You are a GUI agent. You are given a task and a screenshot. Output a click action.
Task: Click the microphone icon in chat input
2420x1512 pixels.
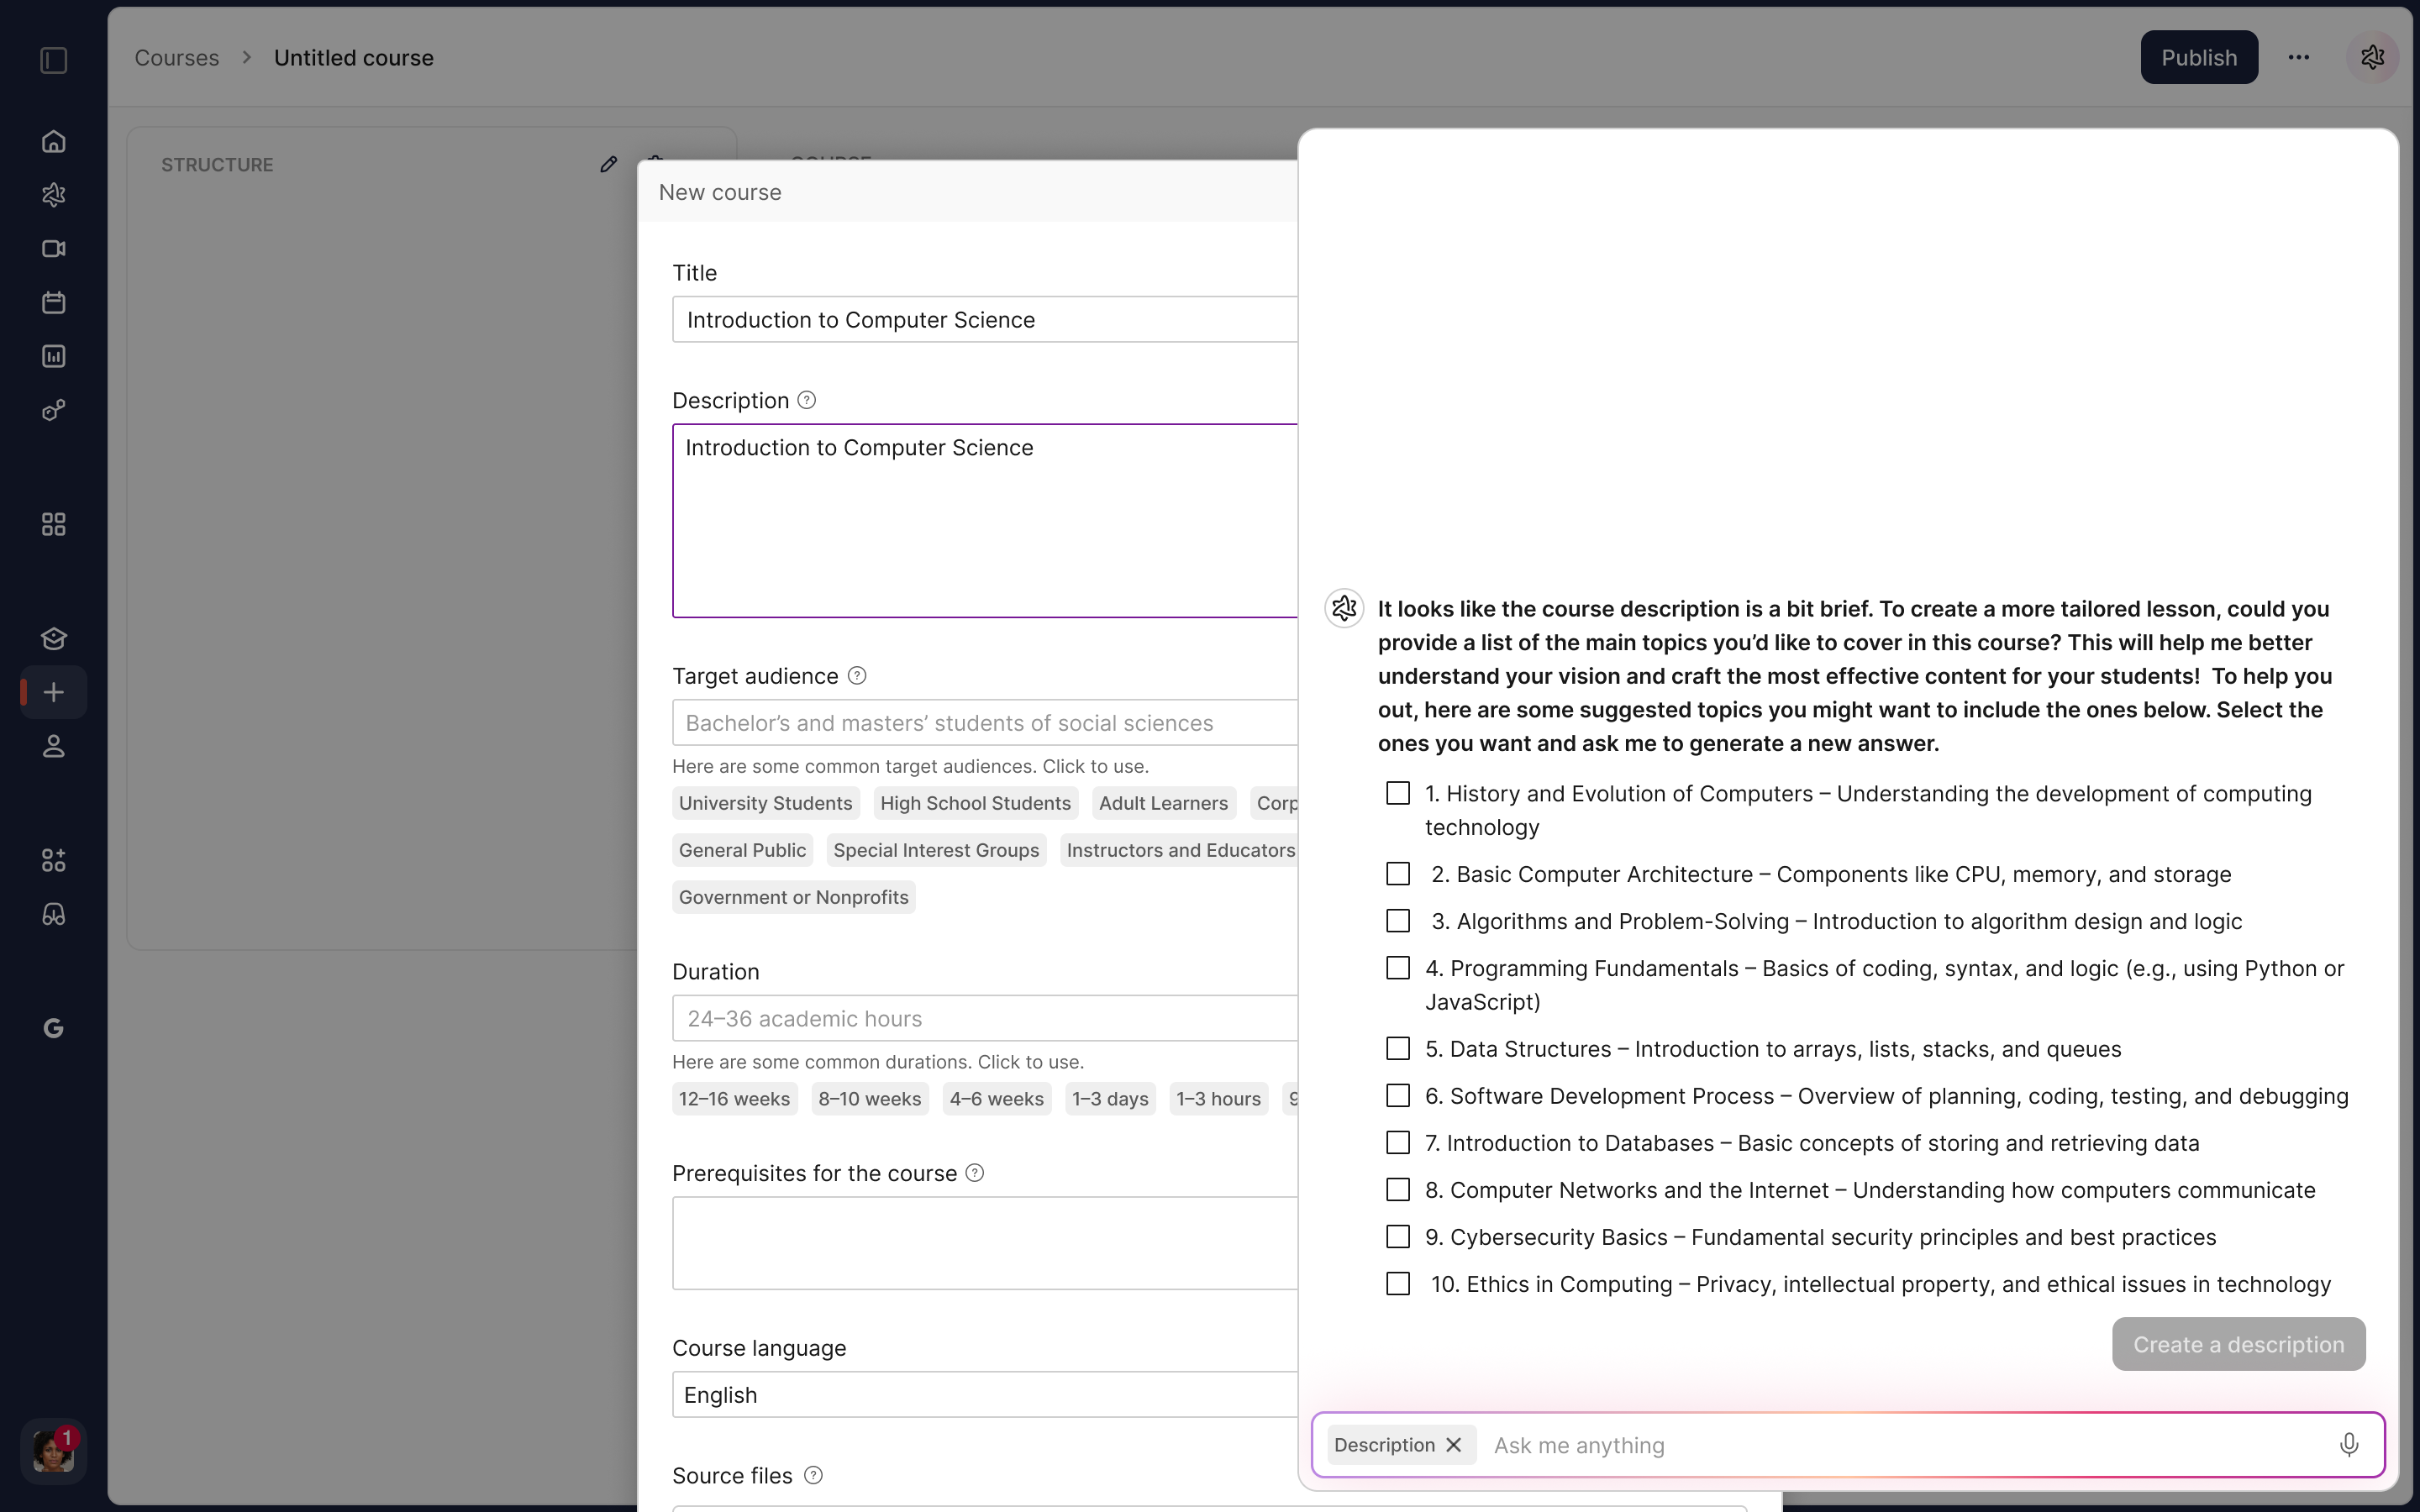pyautogui.click(x=2348, y=1445)
